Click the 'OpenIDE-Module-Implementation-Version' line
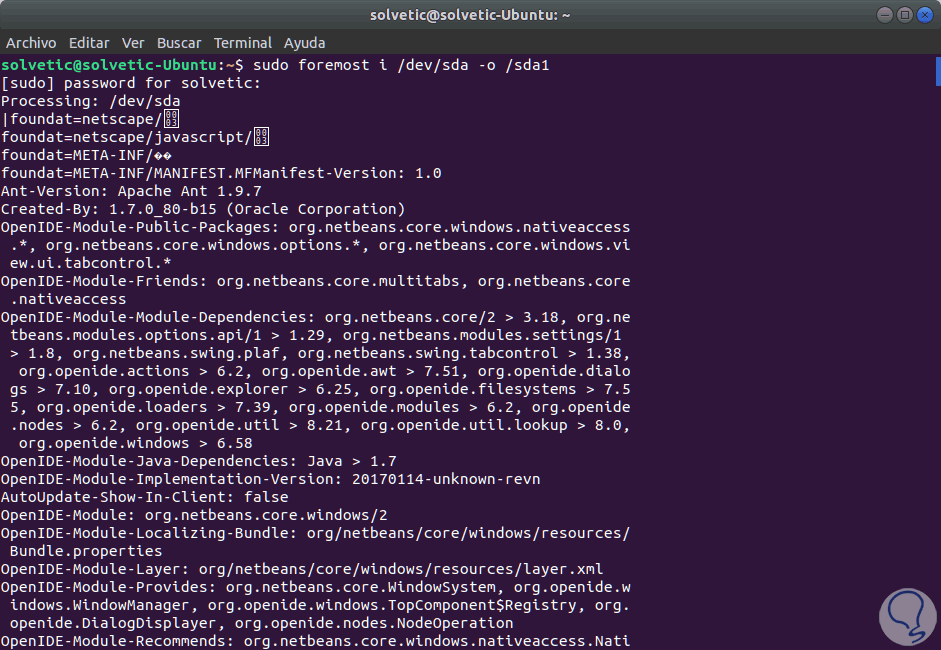The width and height of the screenshot is (941, 650). (x=271, y=479)
